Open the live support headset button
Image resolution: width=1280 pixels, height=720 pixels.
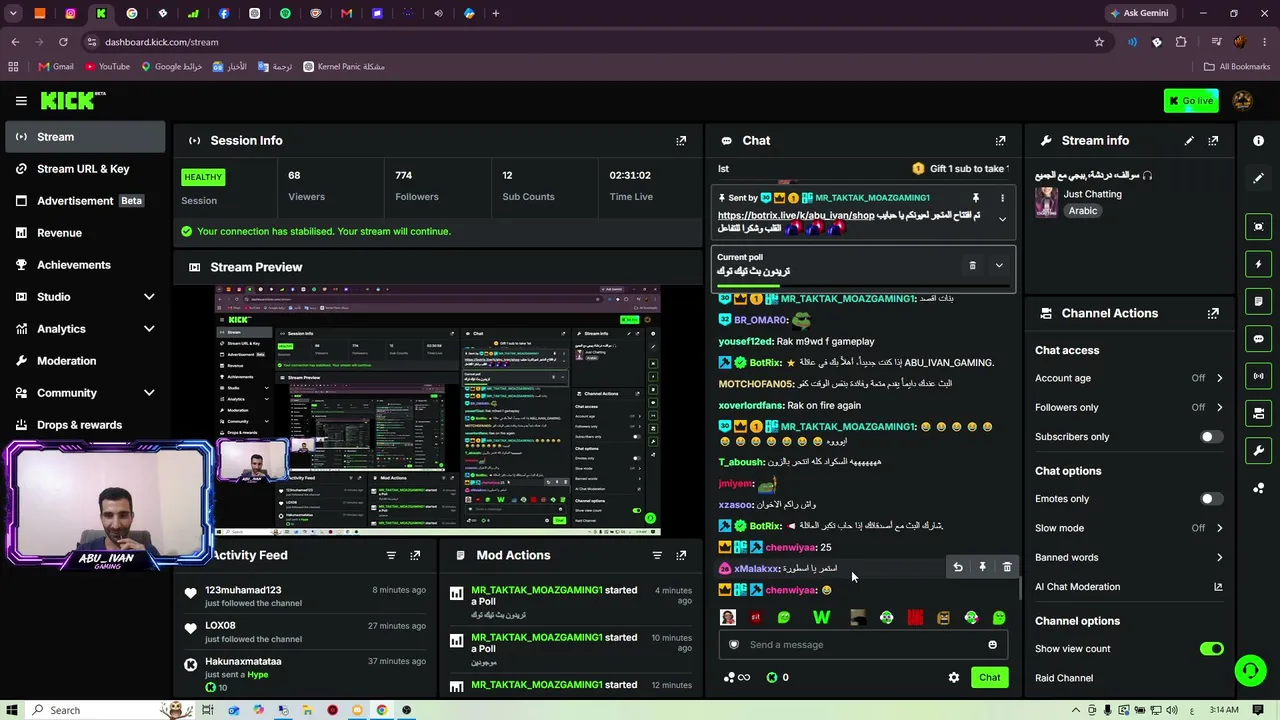(1250, 670)
